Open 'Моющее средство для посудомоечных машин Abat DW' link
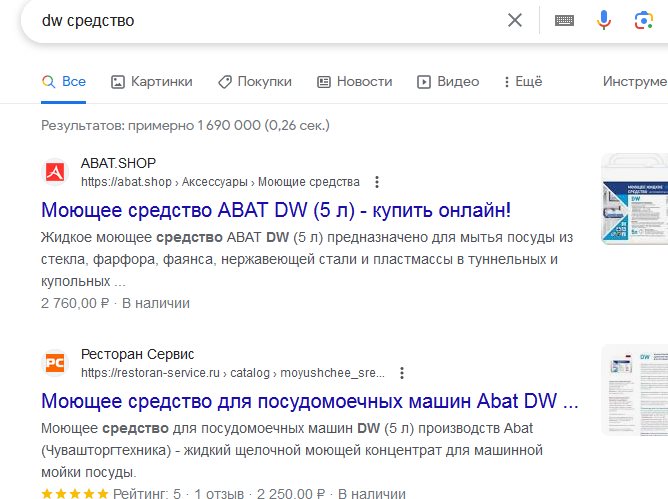Image resolution: width=668 pixels, height=499 pixels. click(310, 401)
